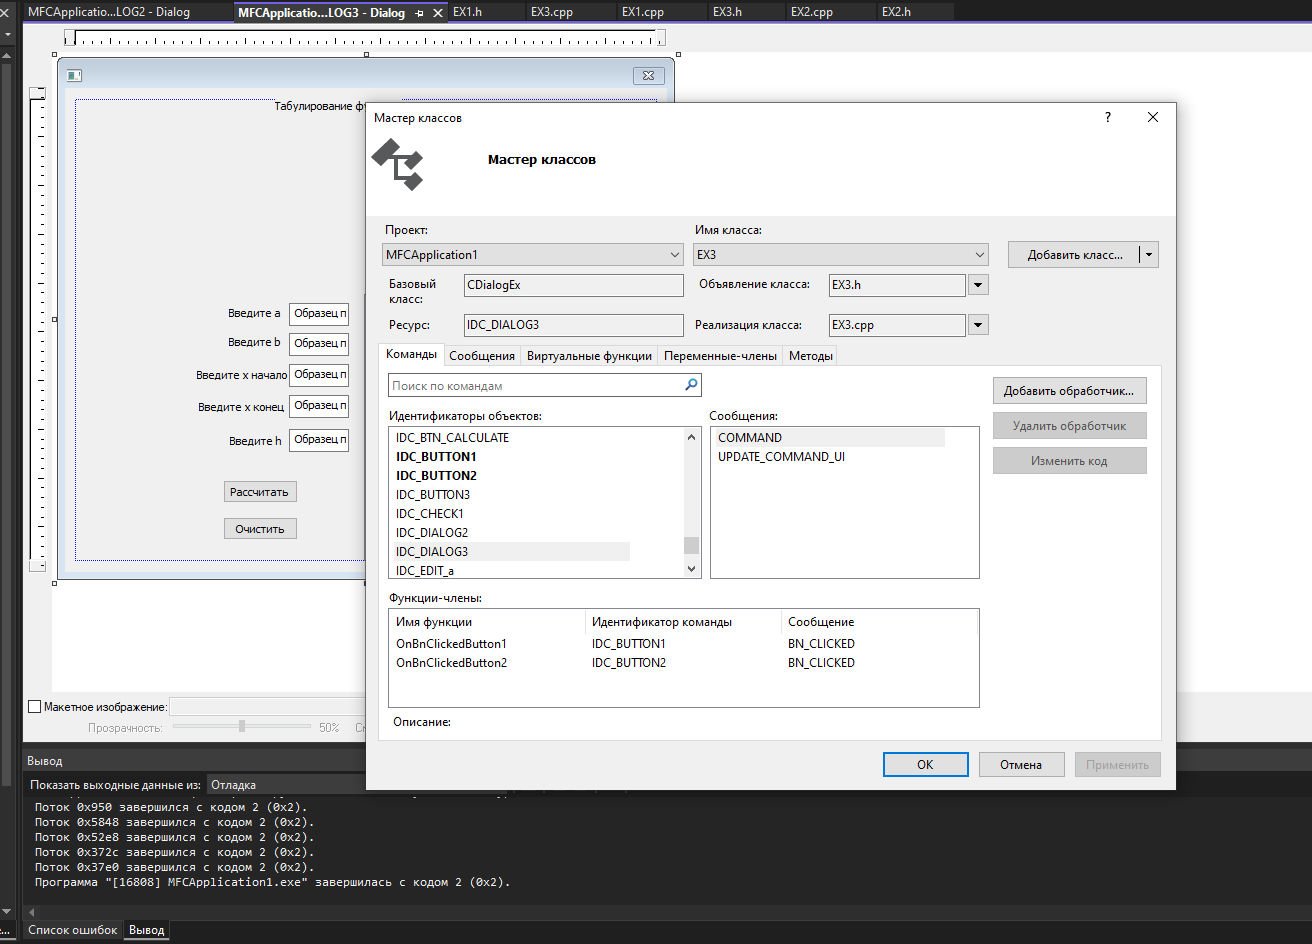The image size is (1312, 944).
Task: Confirm with the OK button
Action: pos(925,764)
